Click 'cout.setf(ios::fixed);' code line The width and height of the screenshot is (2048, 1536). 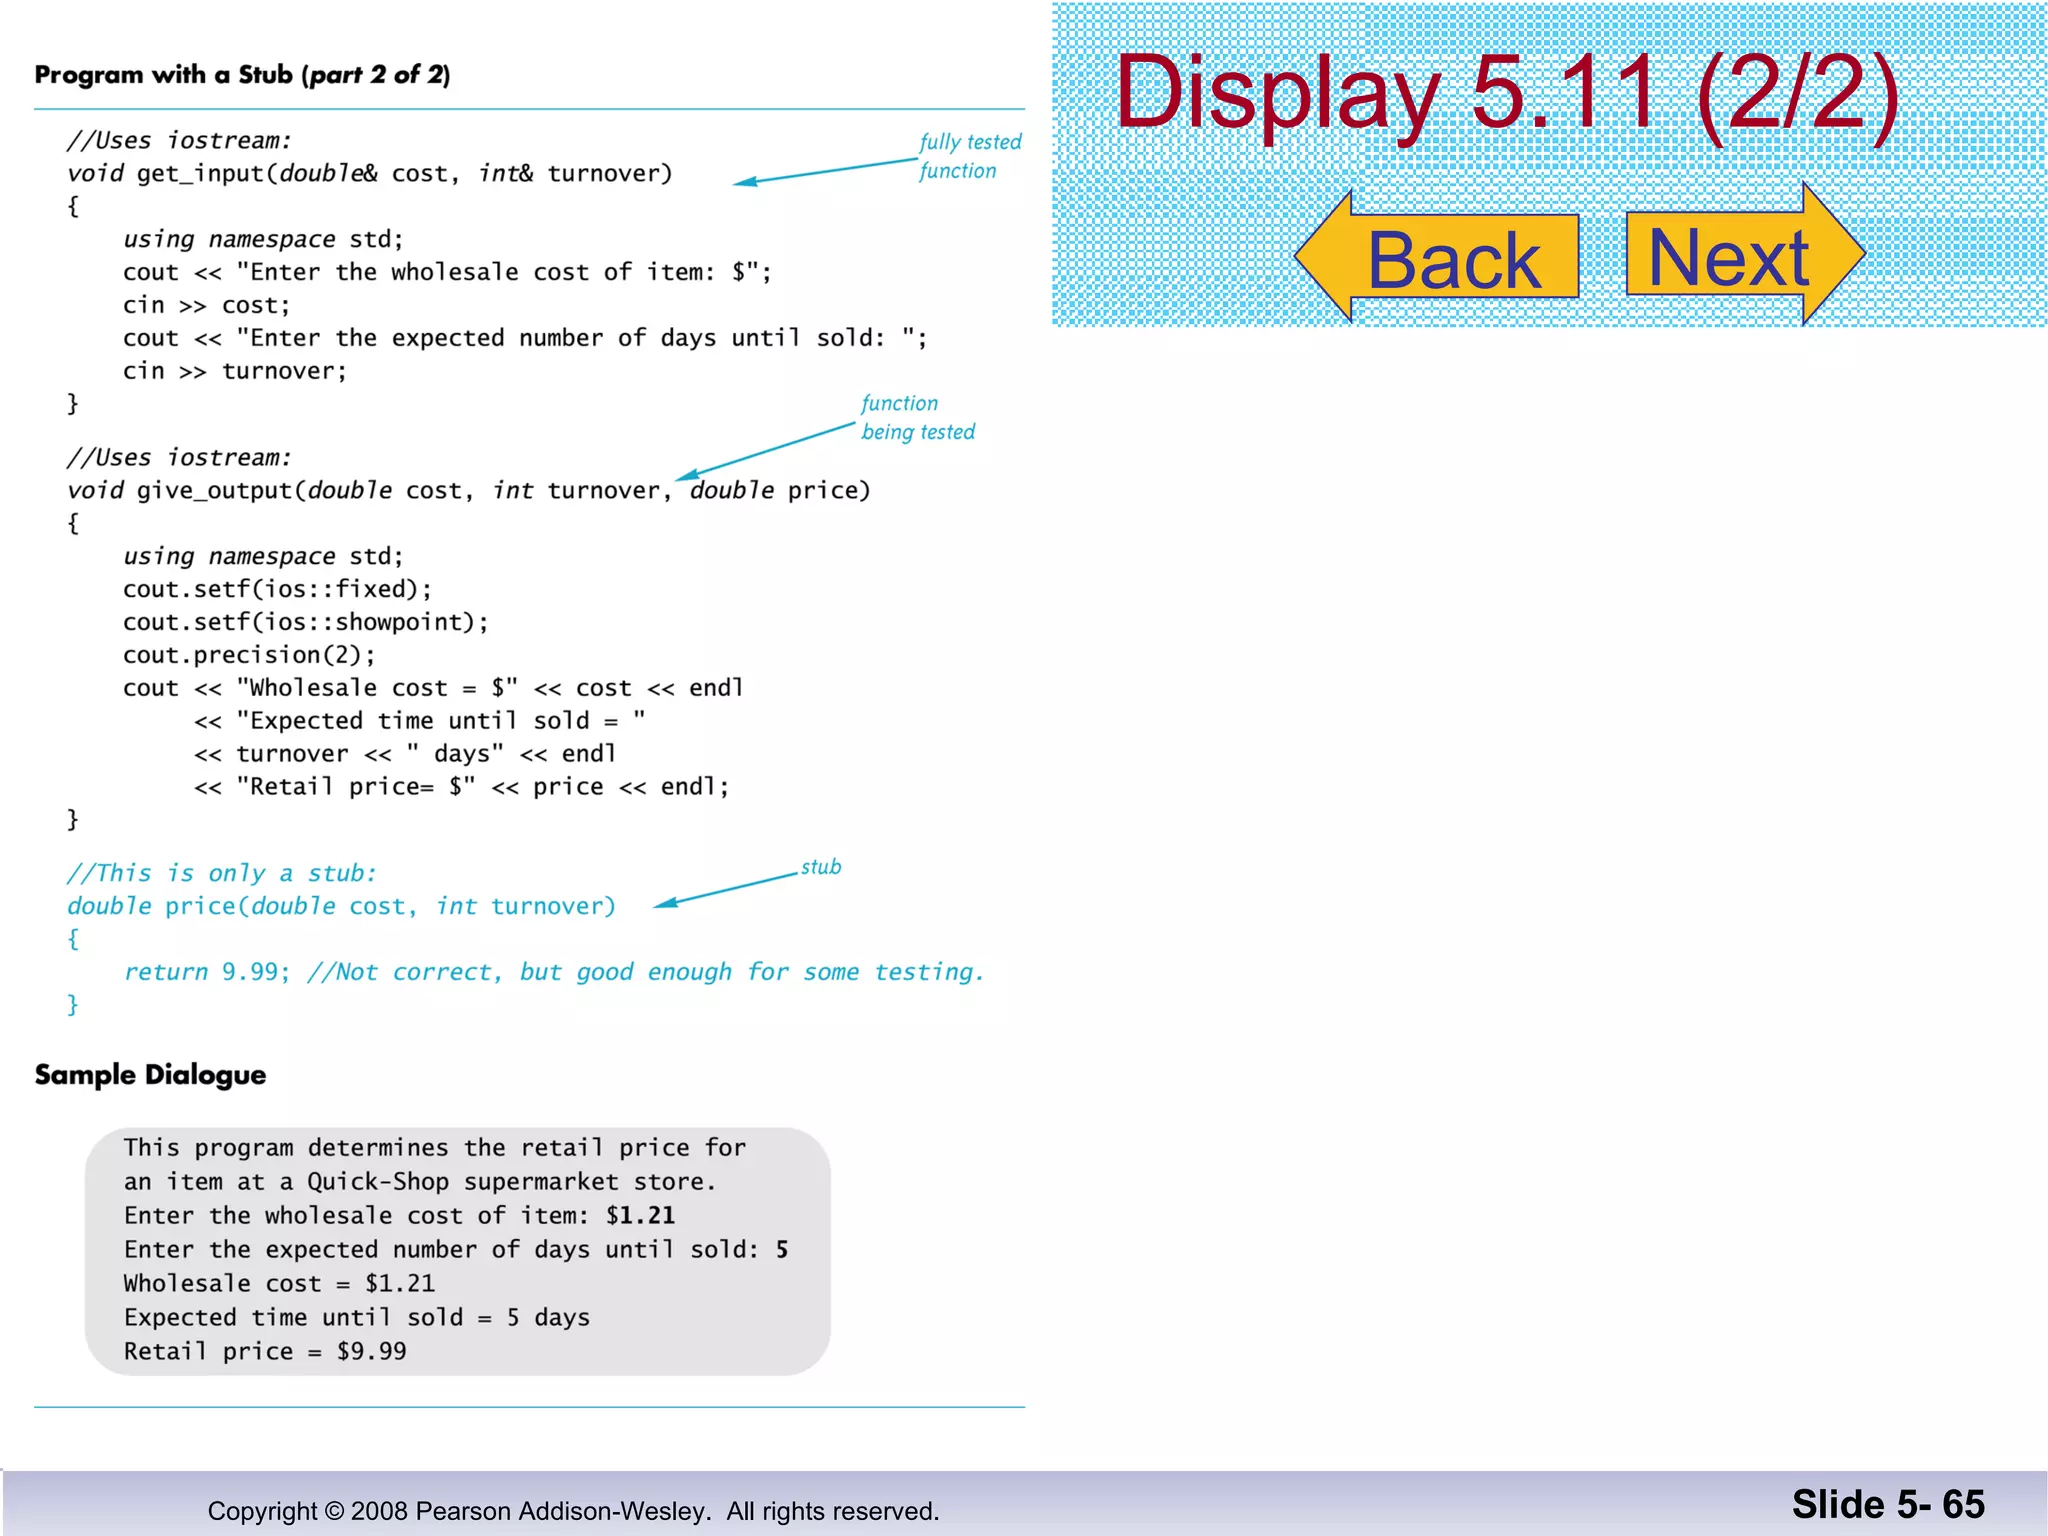[x=277, y=589]
